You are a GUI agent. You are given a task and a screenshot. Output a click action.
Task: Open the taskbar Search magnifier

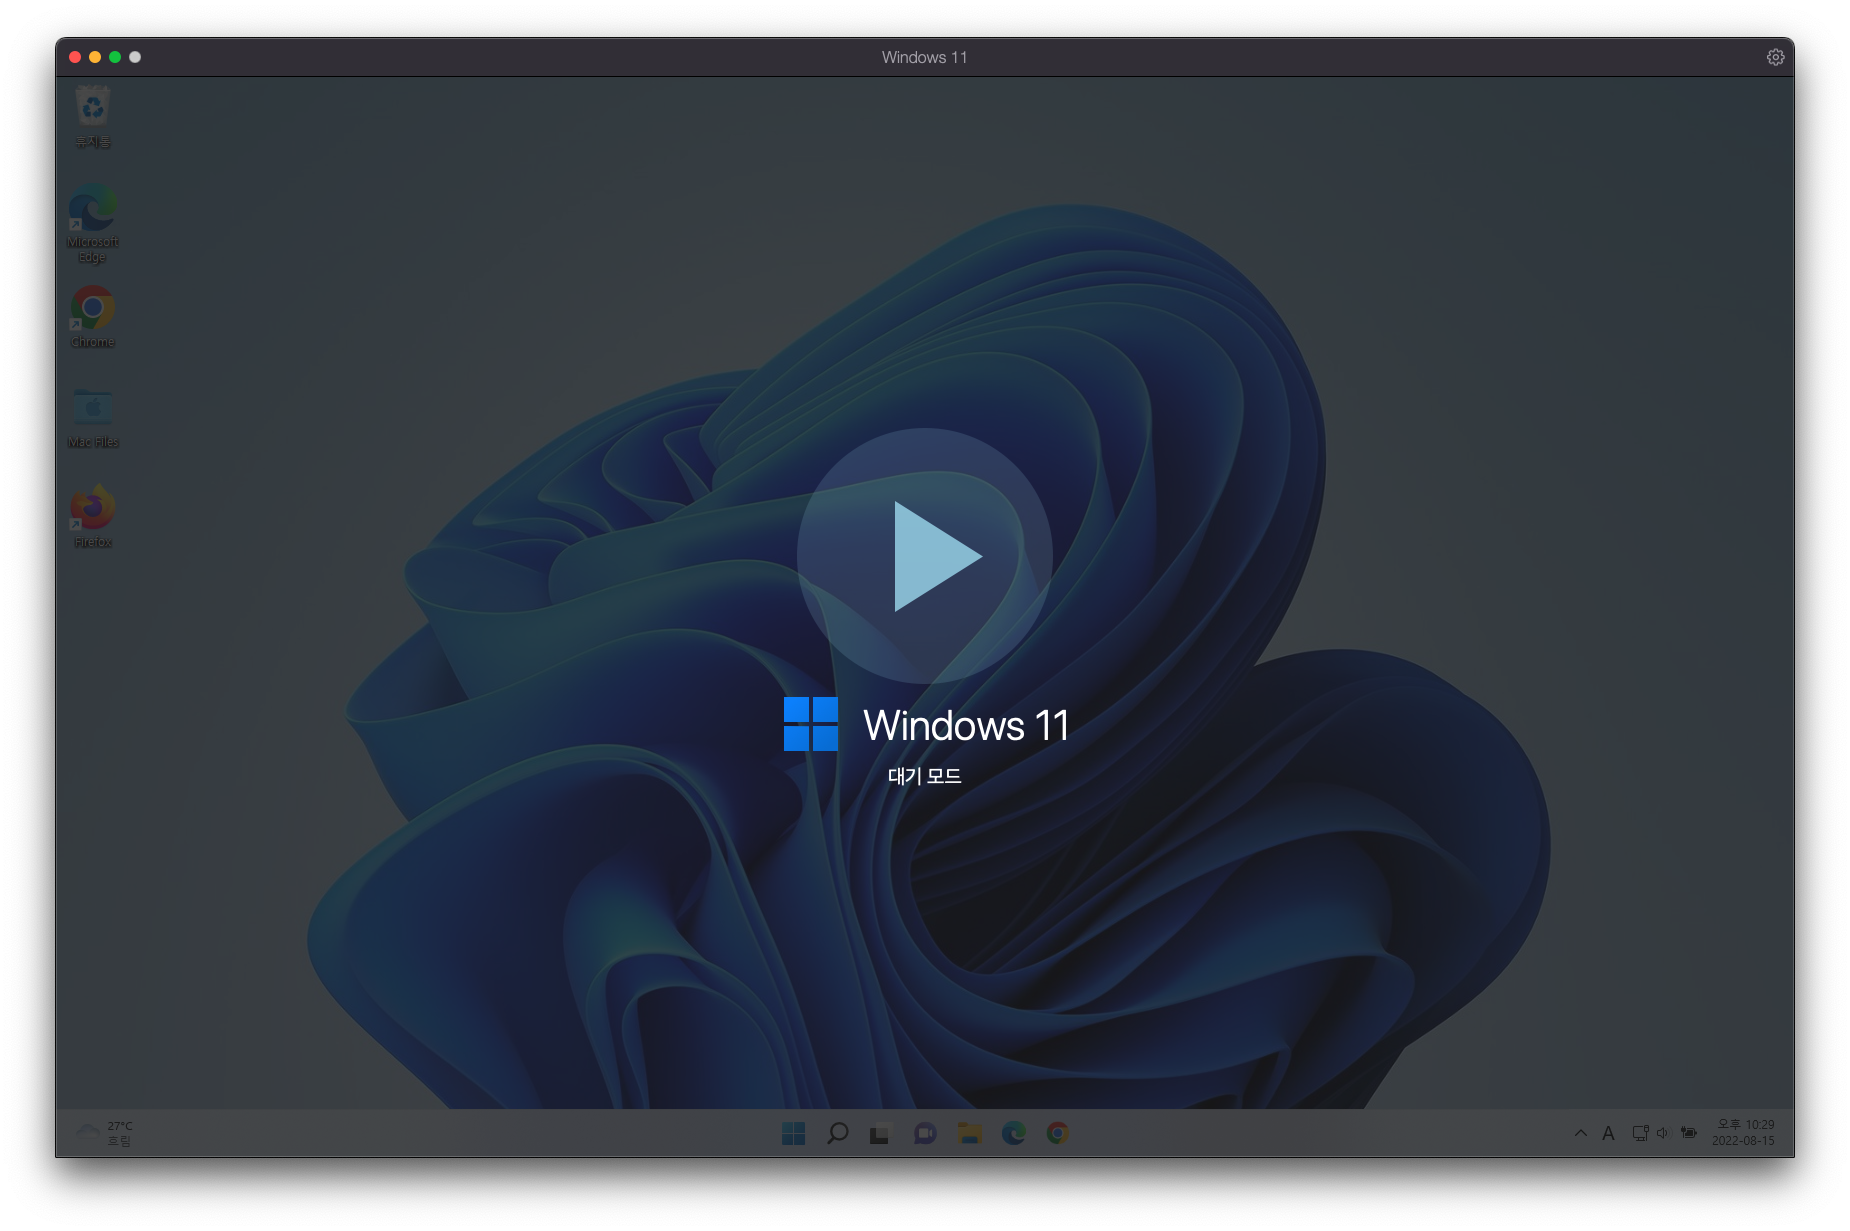838,1133
